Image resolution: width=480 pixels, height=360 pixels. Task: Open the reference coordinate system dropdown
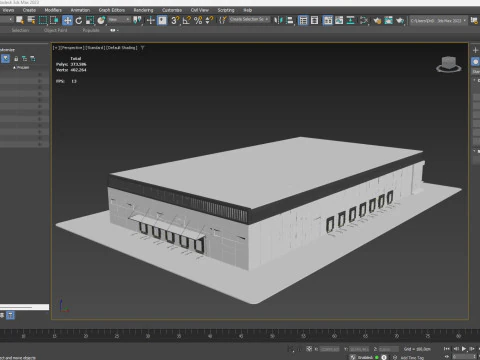119,20
